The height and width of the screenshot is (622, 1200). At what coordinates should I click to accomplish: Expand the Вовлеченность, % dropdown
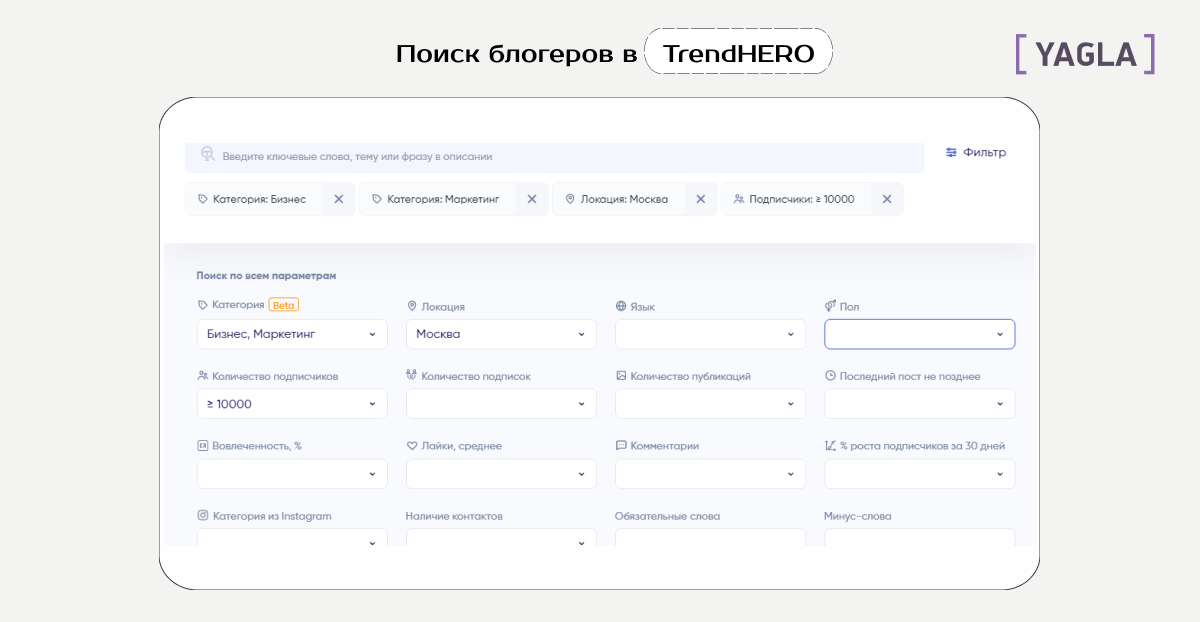pos(292,474)
